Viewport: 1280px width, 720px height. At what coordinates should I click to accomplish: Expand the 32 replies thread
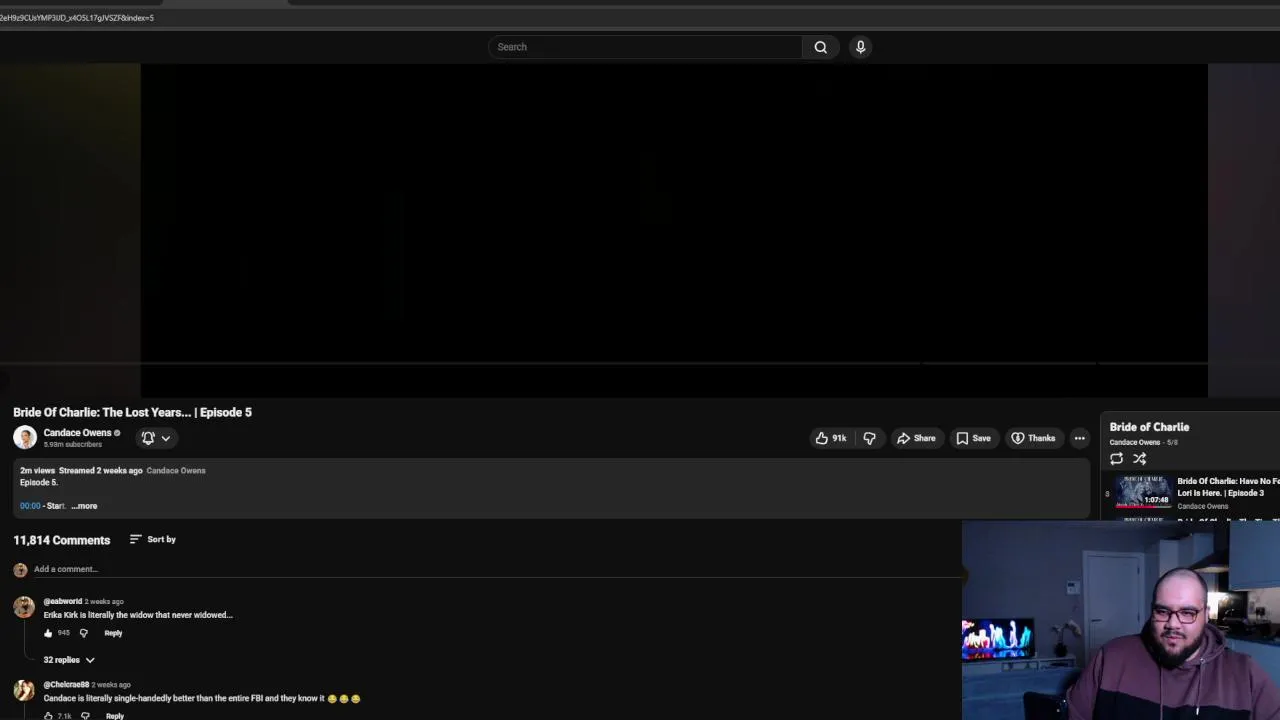[69, 660]
